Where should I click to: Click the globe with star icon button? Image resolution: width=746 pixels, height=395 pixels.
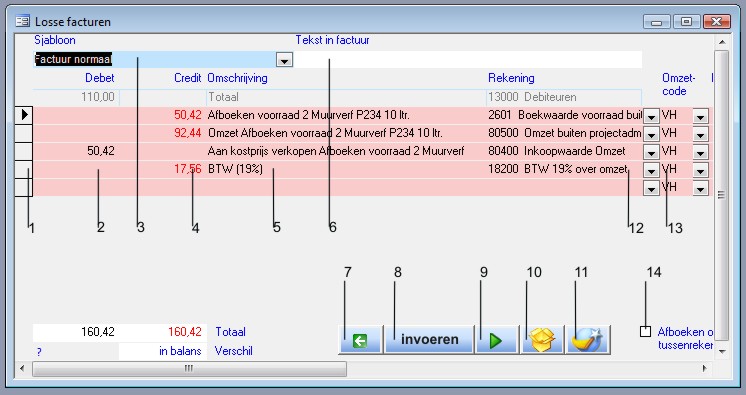588,340
